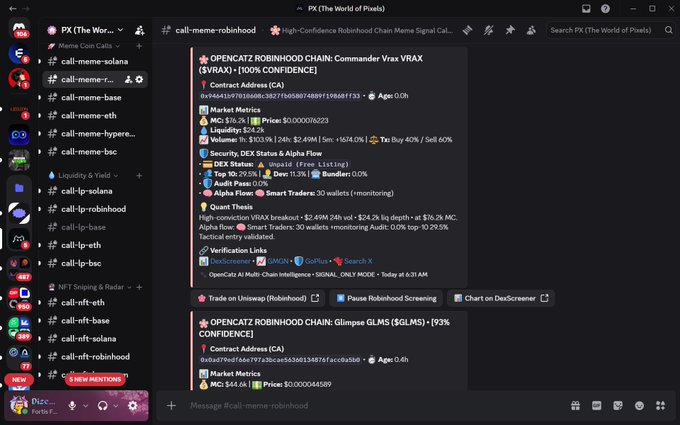Open call-lp-solana channel
Image resolution: width=680 pixels, height=425 pixels.
point(95,191)
